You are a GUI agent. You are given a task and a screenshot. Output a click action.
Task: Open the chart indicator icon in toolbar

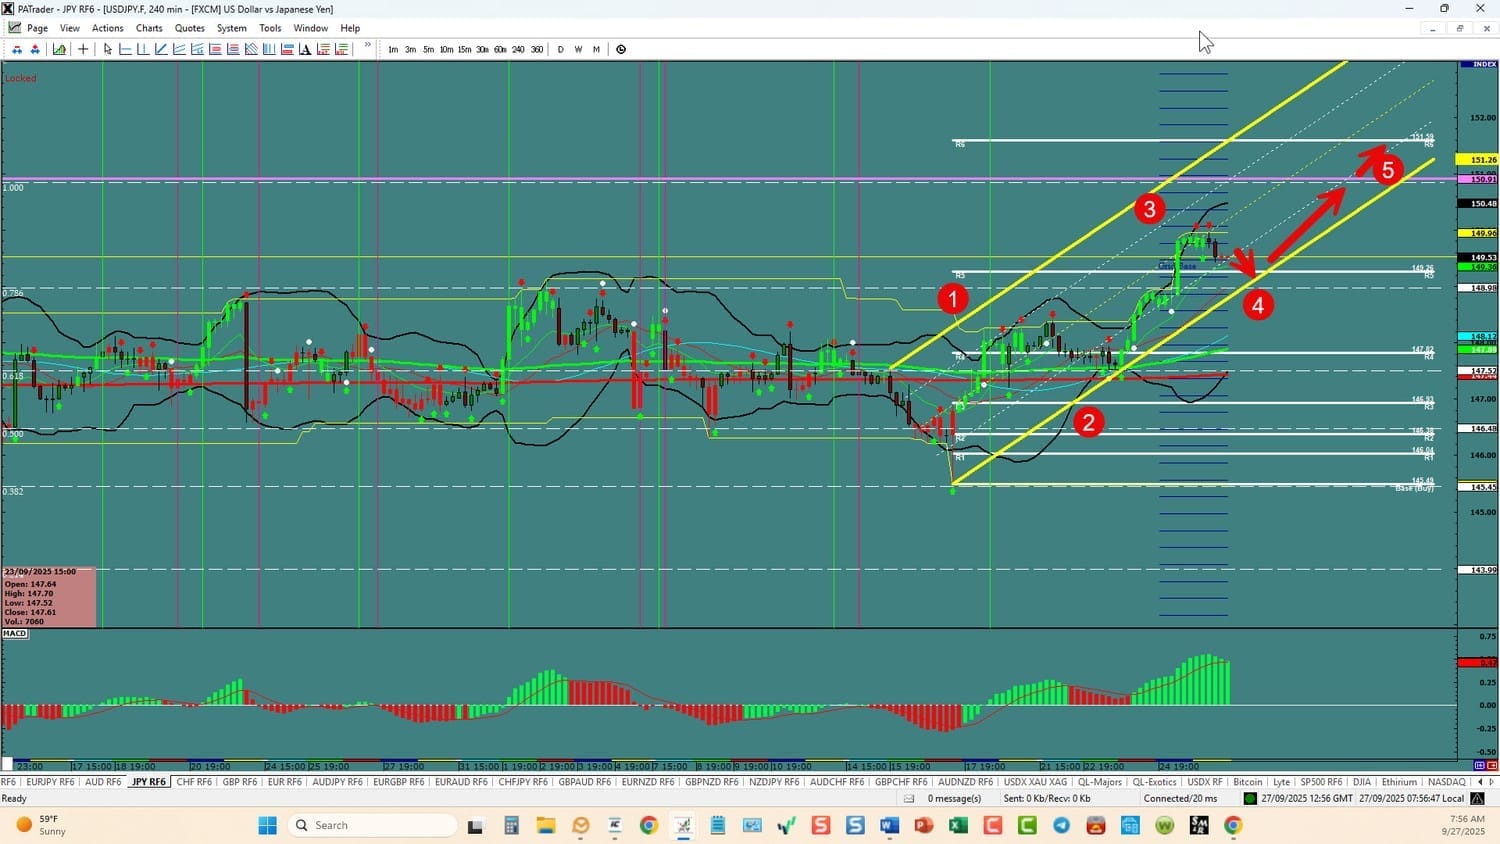60,49
